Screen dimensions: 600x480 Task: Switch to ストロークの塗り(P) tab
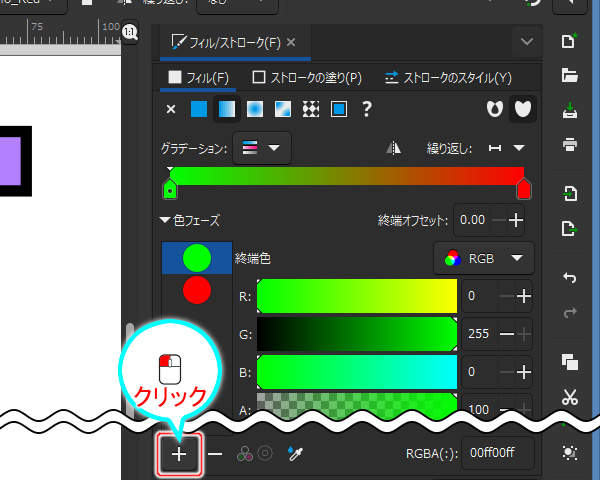tap(307, 78)
